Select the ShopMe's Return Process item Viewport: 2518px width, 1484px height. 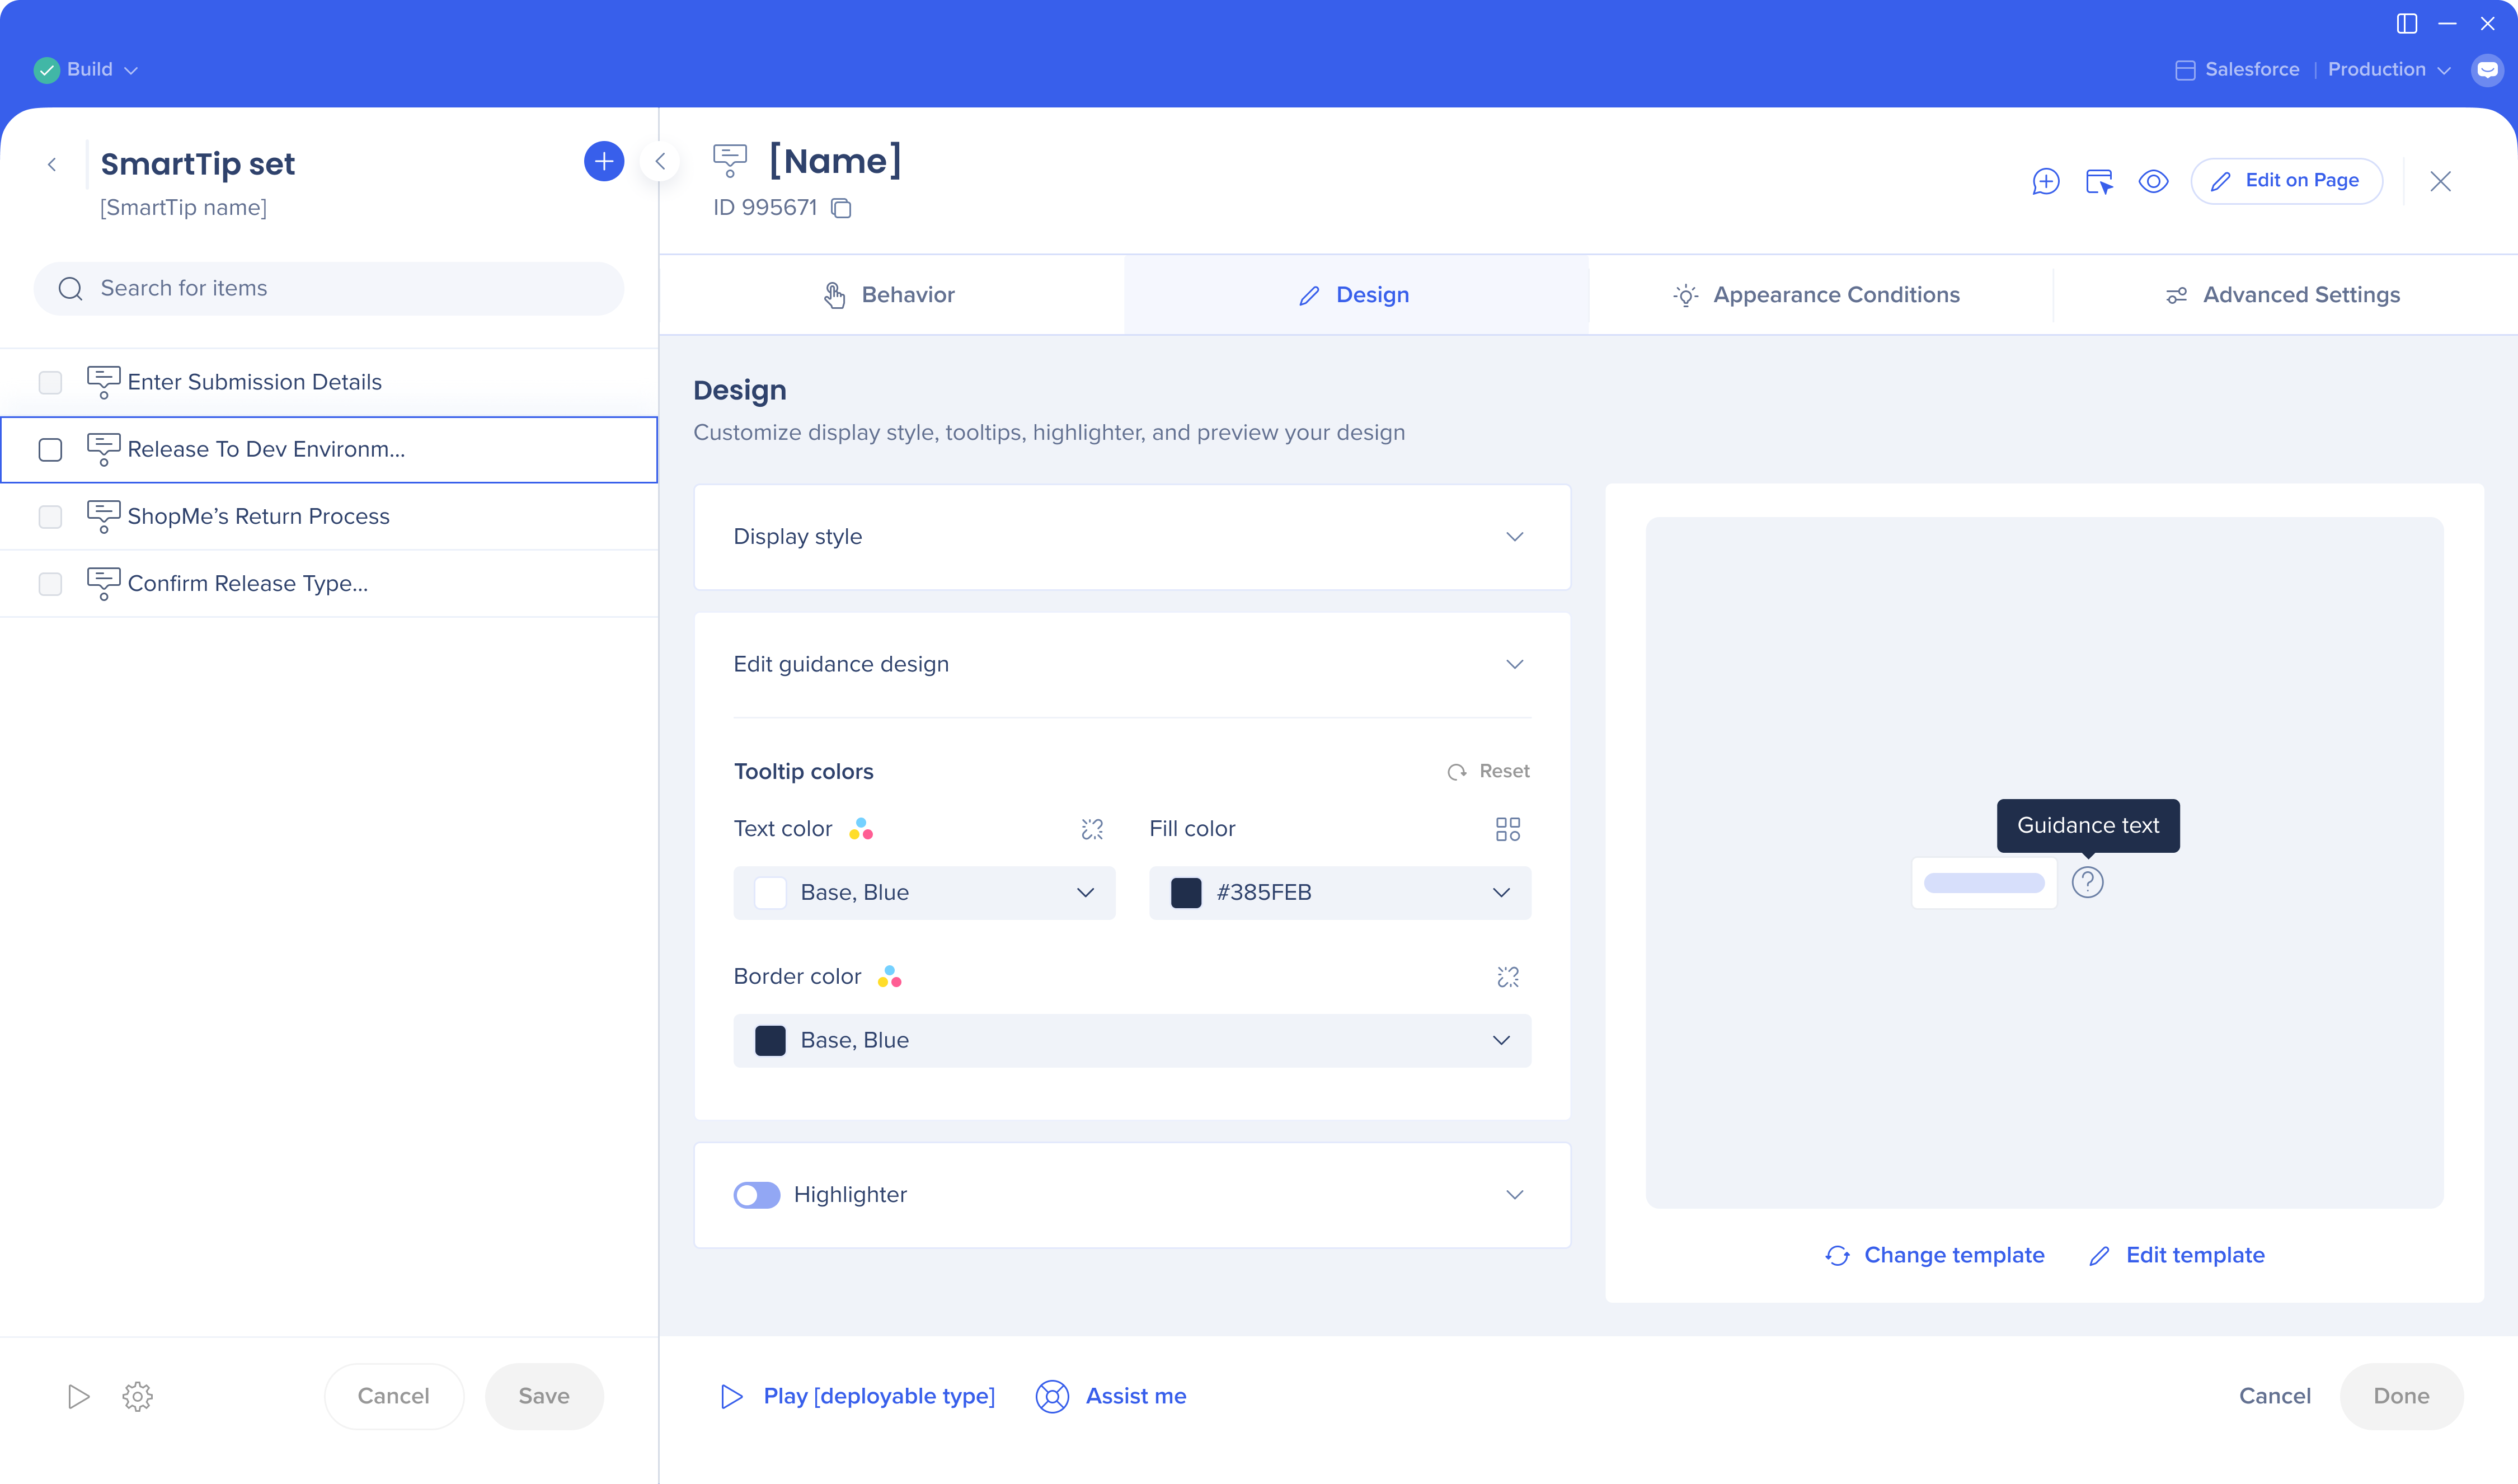329,517
